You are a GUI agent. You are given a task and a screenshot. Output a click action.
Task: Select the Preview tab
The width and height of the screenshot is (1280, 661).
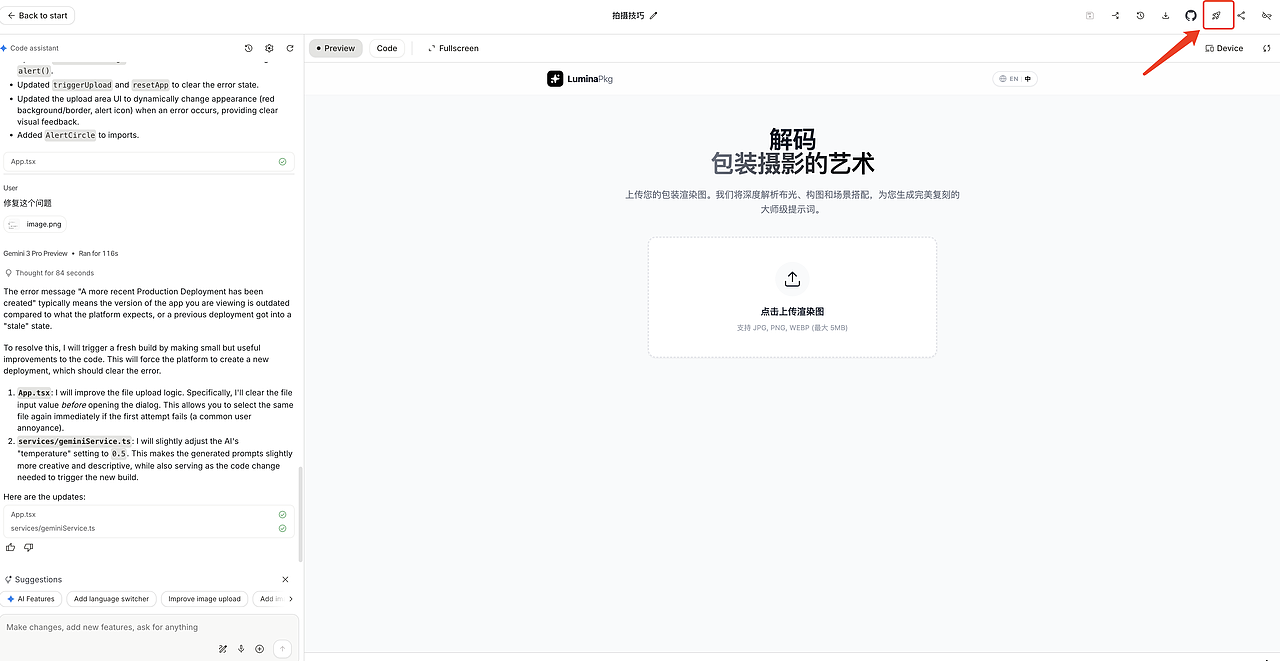tap(335, 47)
